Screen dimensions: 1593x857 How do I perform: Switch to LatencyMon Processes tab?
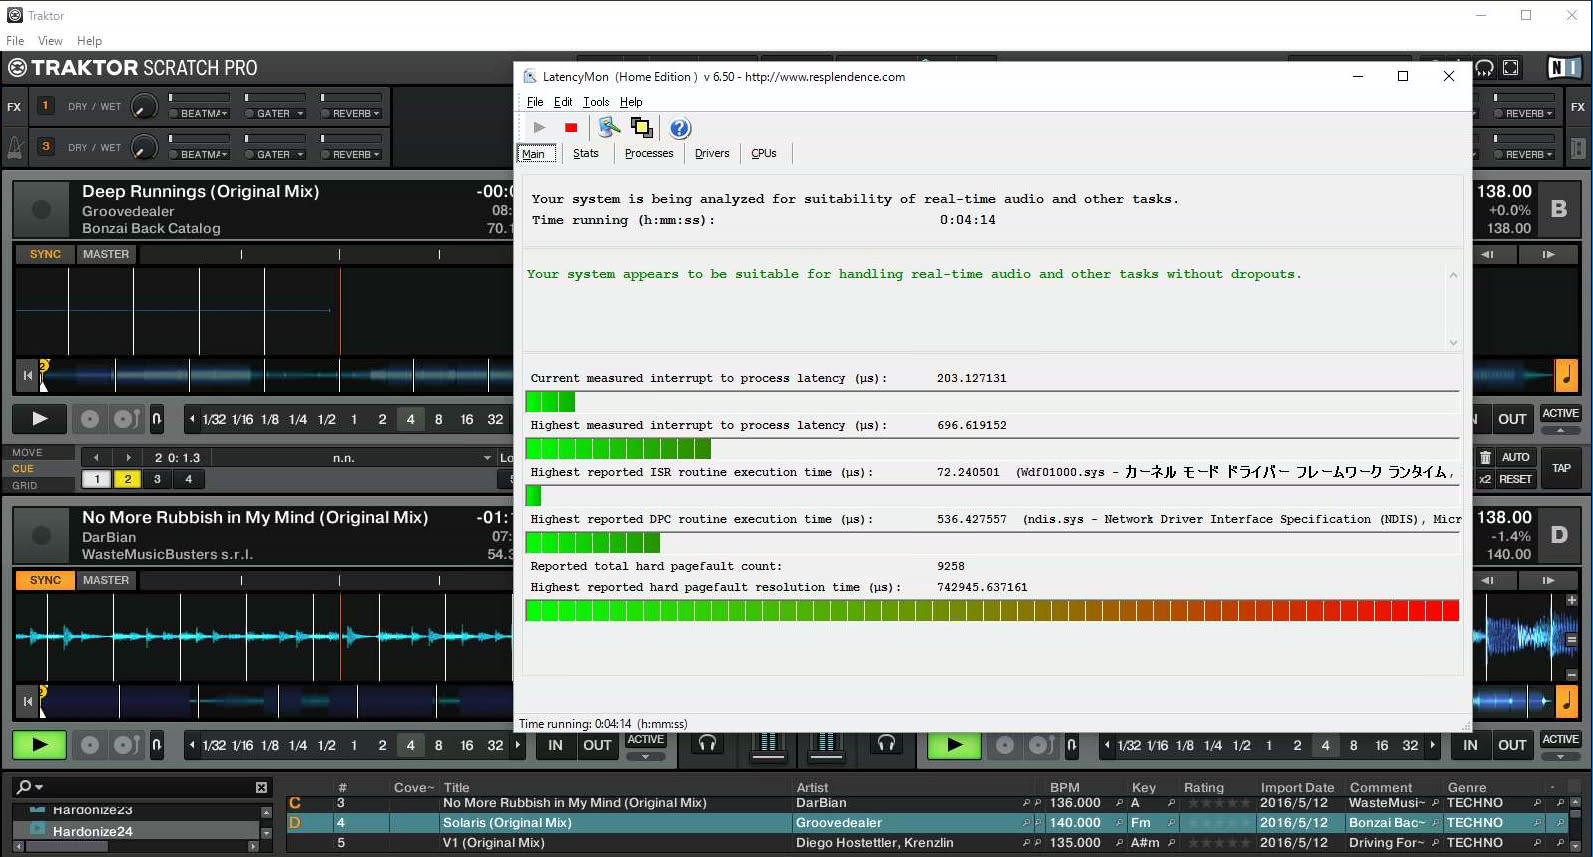click(649, 153)
